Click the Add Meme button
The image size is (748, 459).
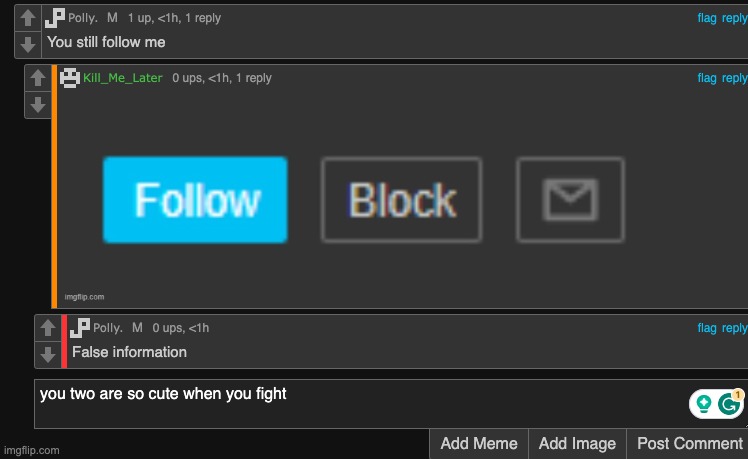[479, 444]
